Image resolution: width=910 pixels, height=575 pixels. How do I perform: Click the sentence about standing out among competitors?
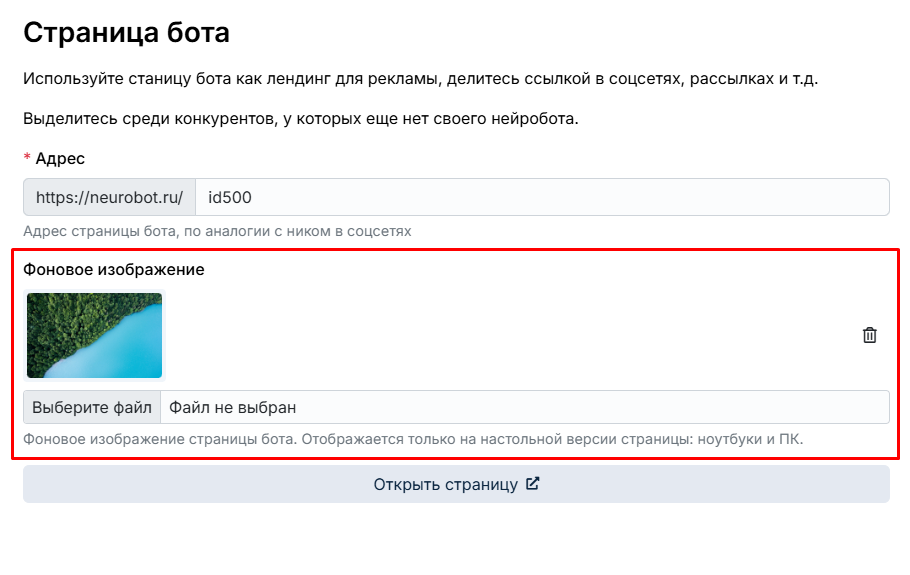(301, 119)
